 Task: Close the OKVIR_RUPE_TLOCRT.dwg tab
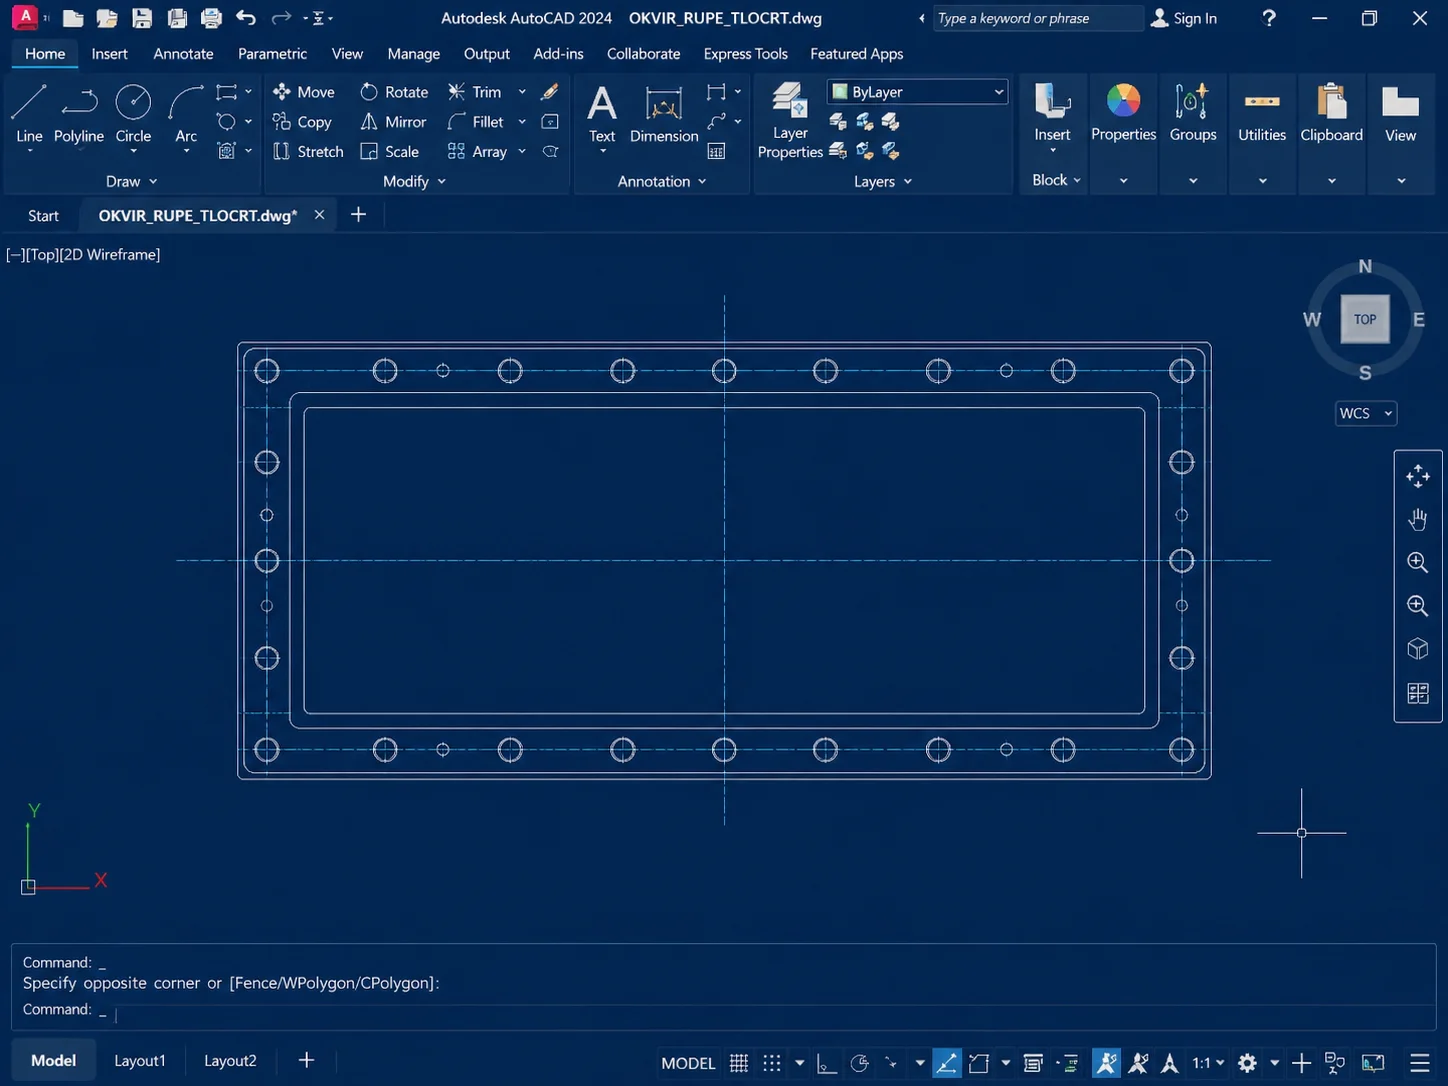pyautogui.click(x=319, y=214)
